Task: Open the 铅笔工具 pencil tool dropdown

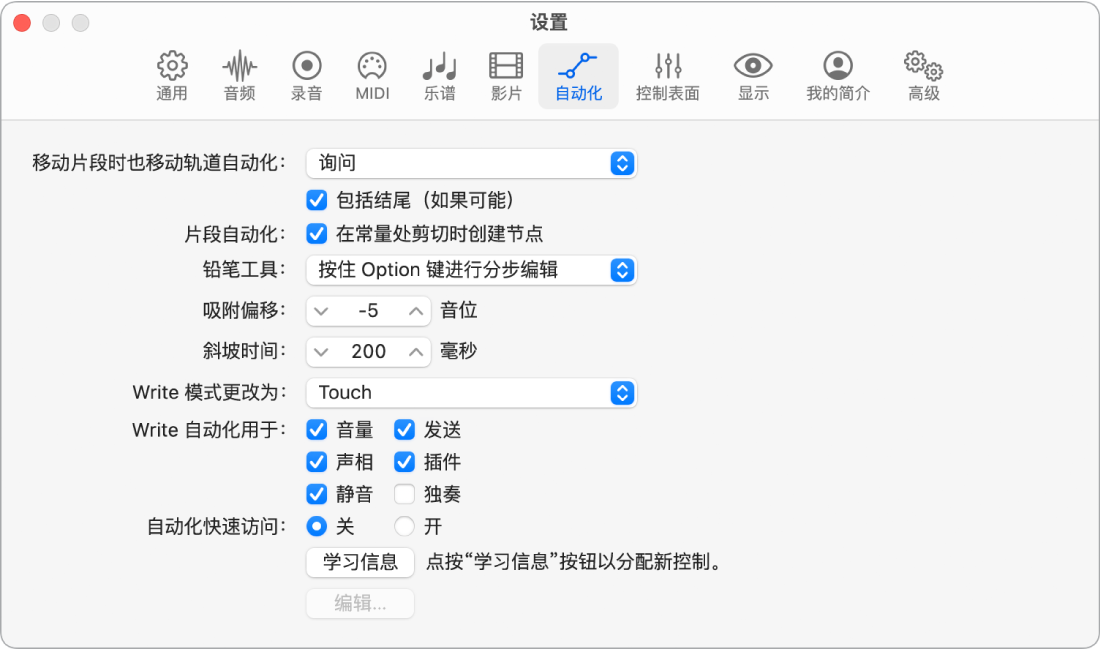Action: click(471, 270)
